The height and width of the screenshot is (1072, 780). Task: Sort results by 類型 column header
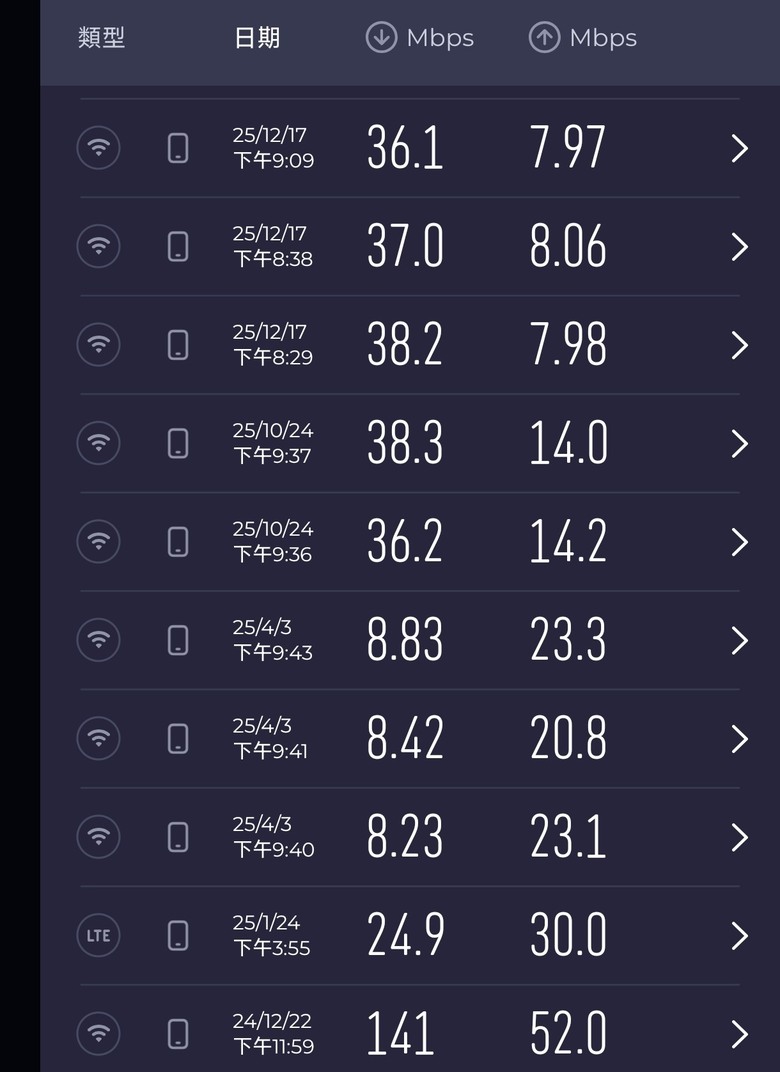[101, 38]
